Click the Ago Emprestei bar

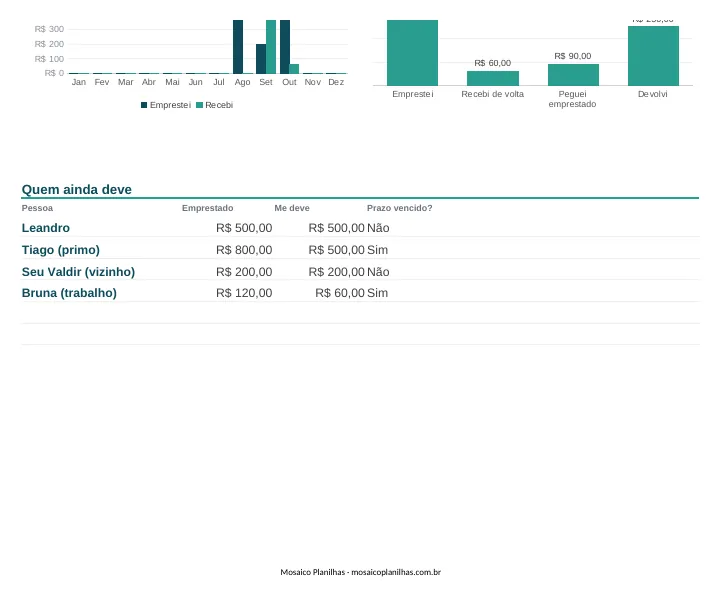coord(238,47)
